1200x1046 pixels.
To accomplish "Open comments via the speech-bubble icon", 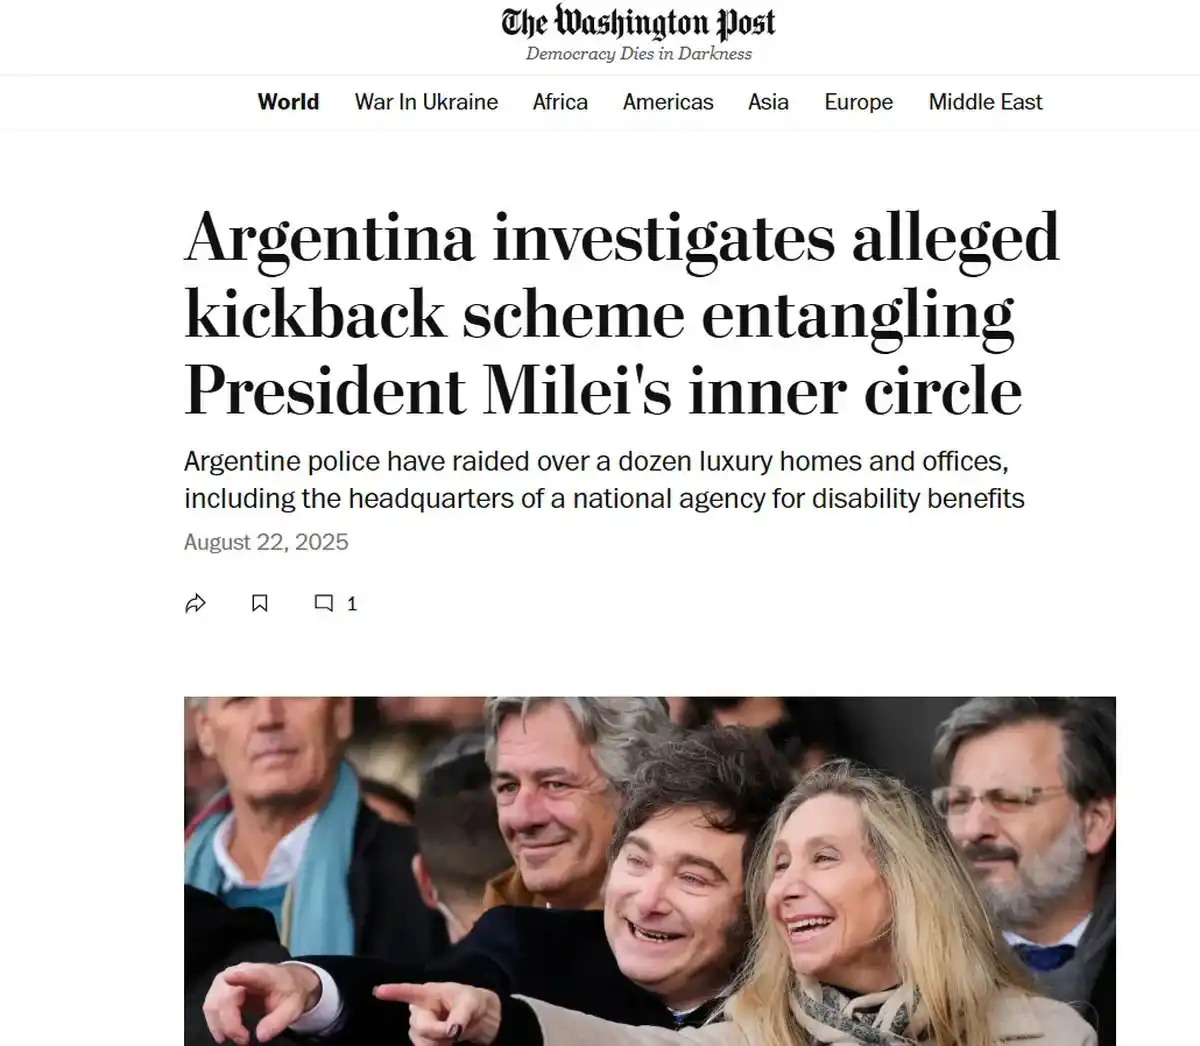I will tap(324, 603).
